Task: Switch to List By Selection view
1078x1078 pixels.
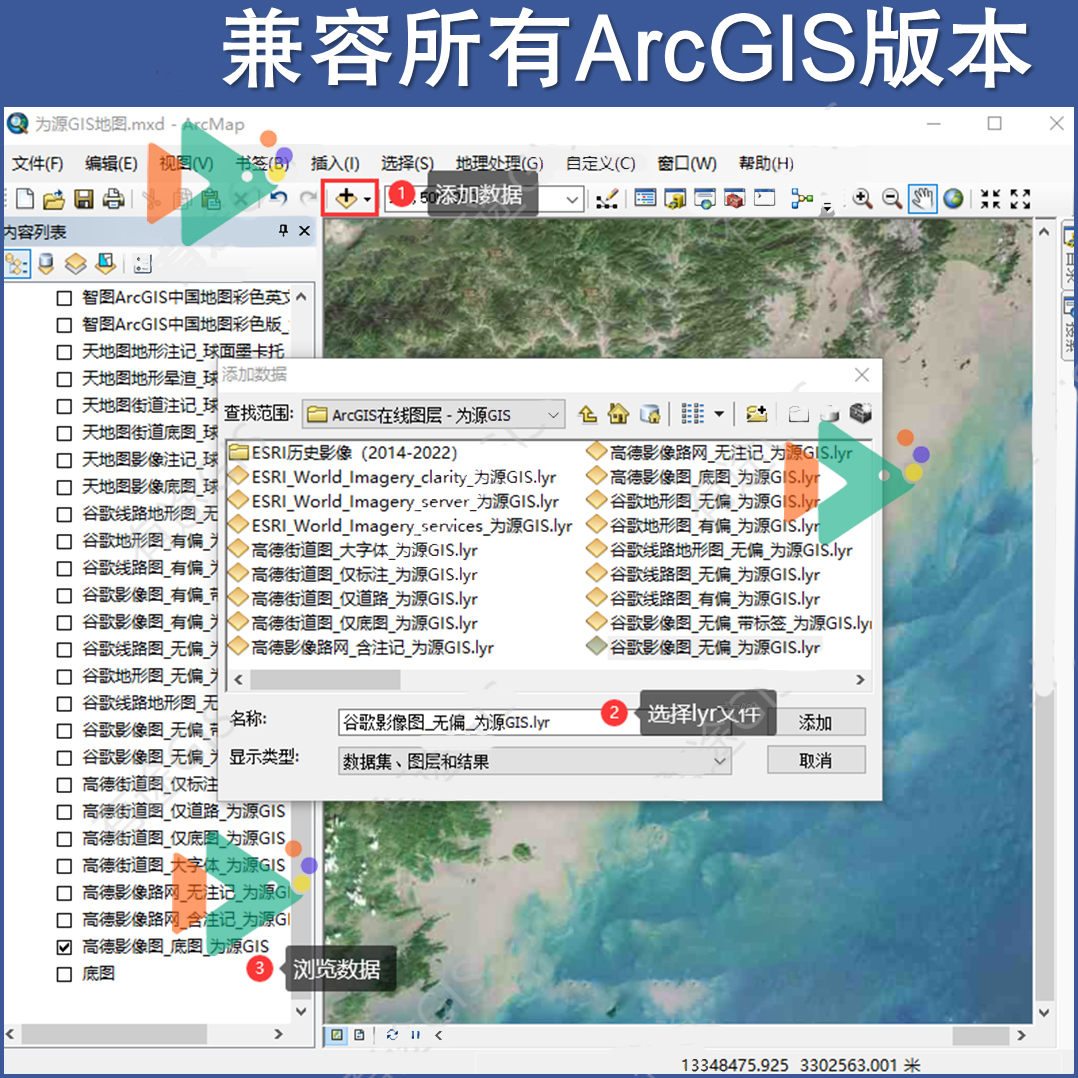Action: pyautogui.click(x=105, y=264)
